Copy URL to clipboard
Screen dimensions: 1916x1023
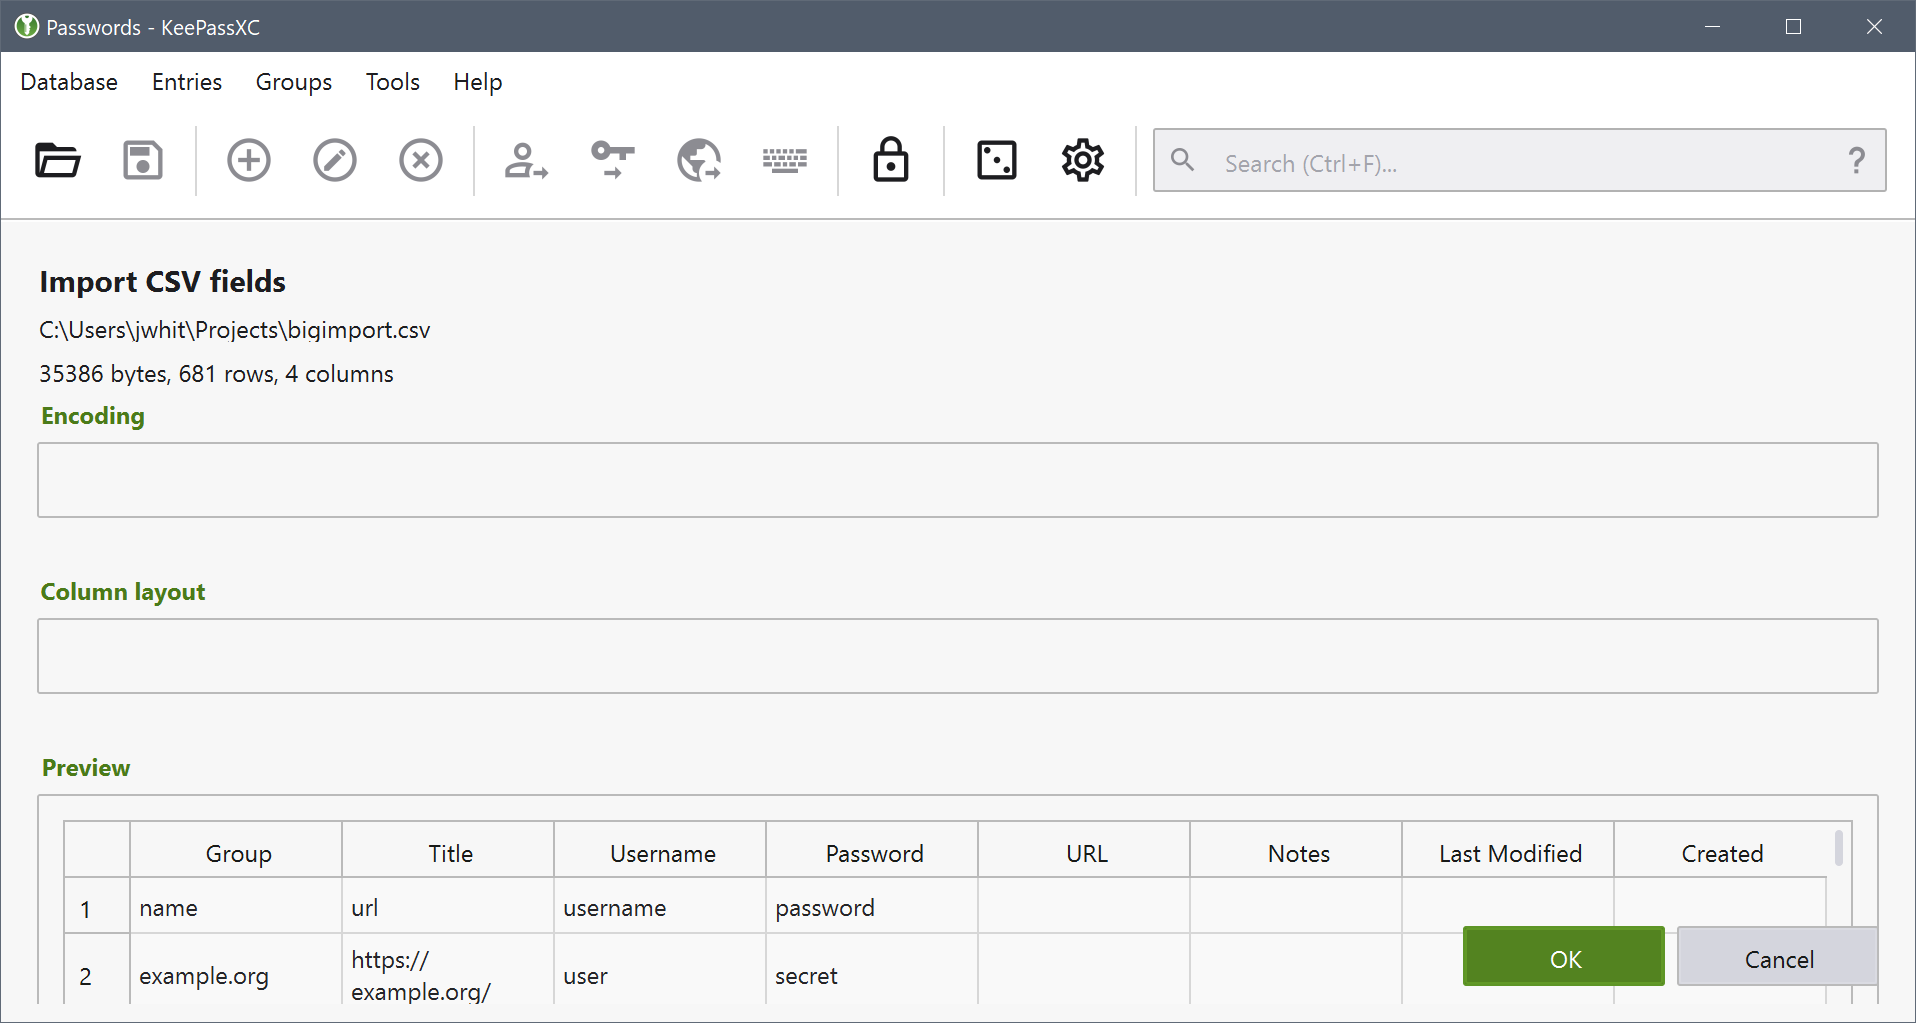698,160
